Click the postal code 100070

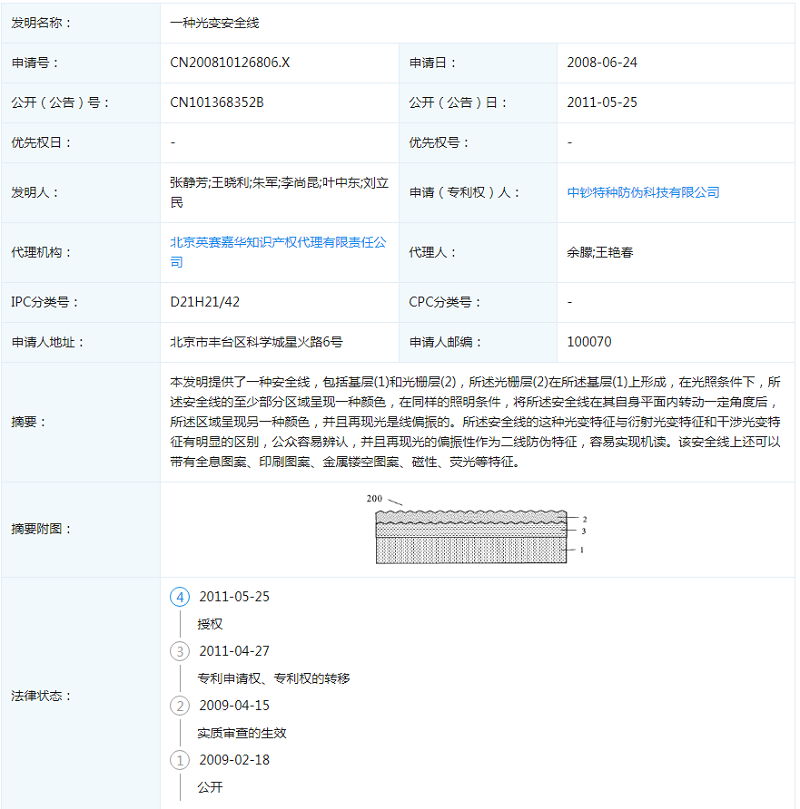[x=589, y=342]
